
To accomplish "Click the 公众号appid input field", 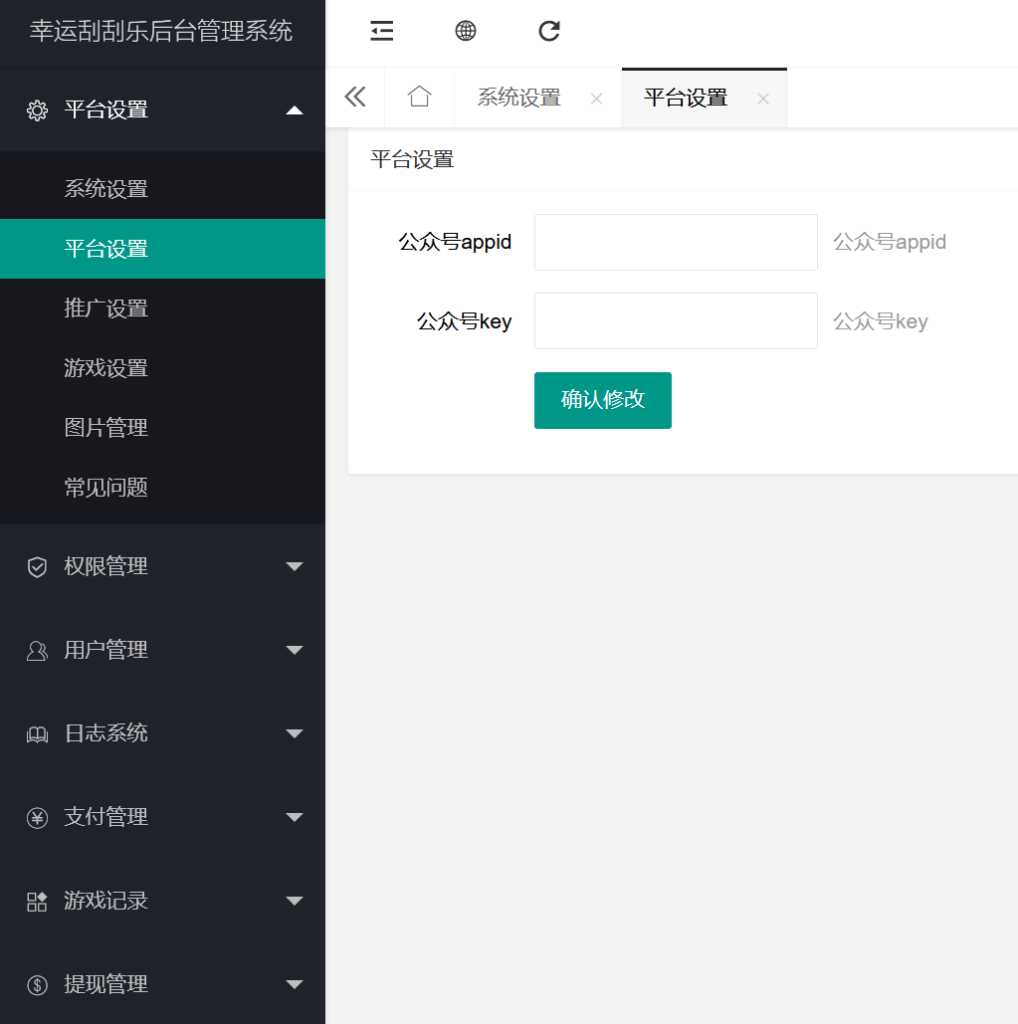I will coord(675,242).
